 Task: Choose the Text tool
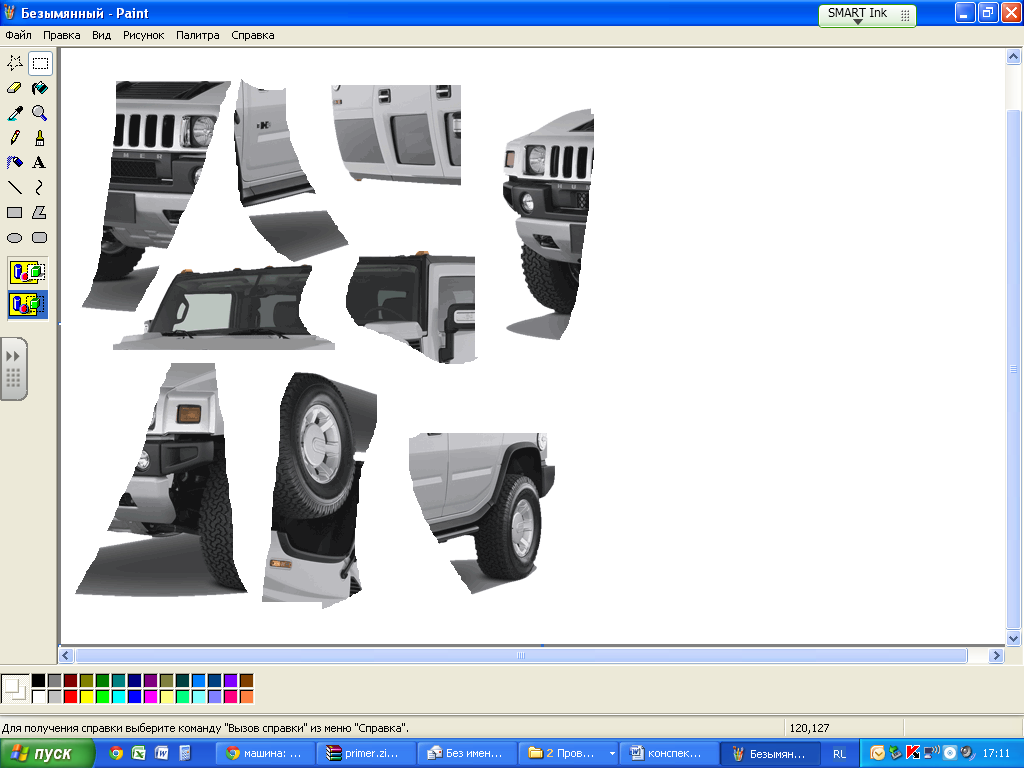pos(39,163)
